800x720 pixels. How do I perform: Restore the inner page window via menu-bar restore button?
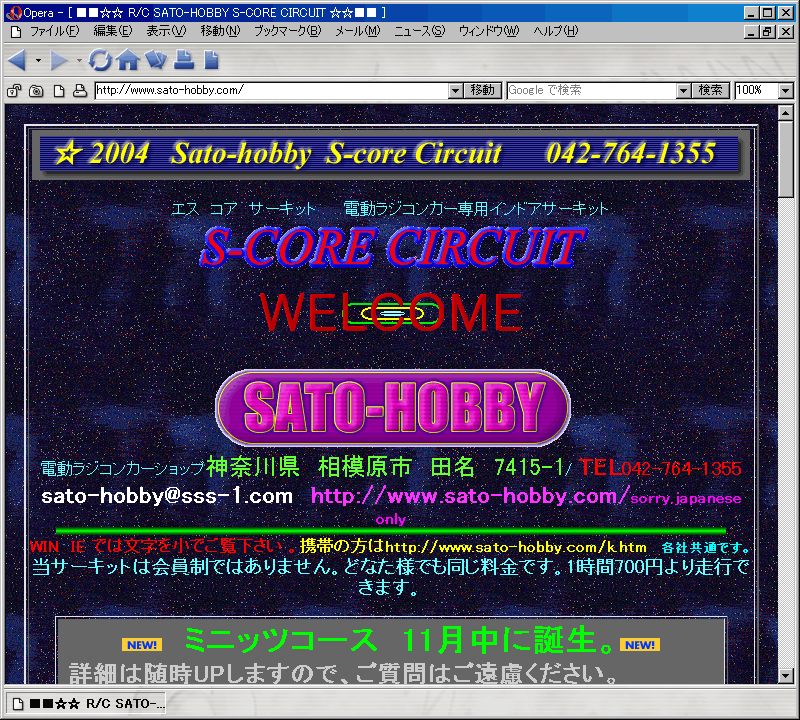pyautogui.click(x=767, y=32)
